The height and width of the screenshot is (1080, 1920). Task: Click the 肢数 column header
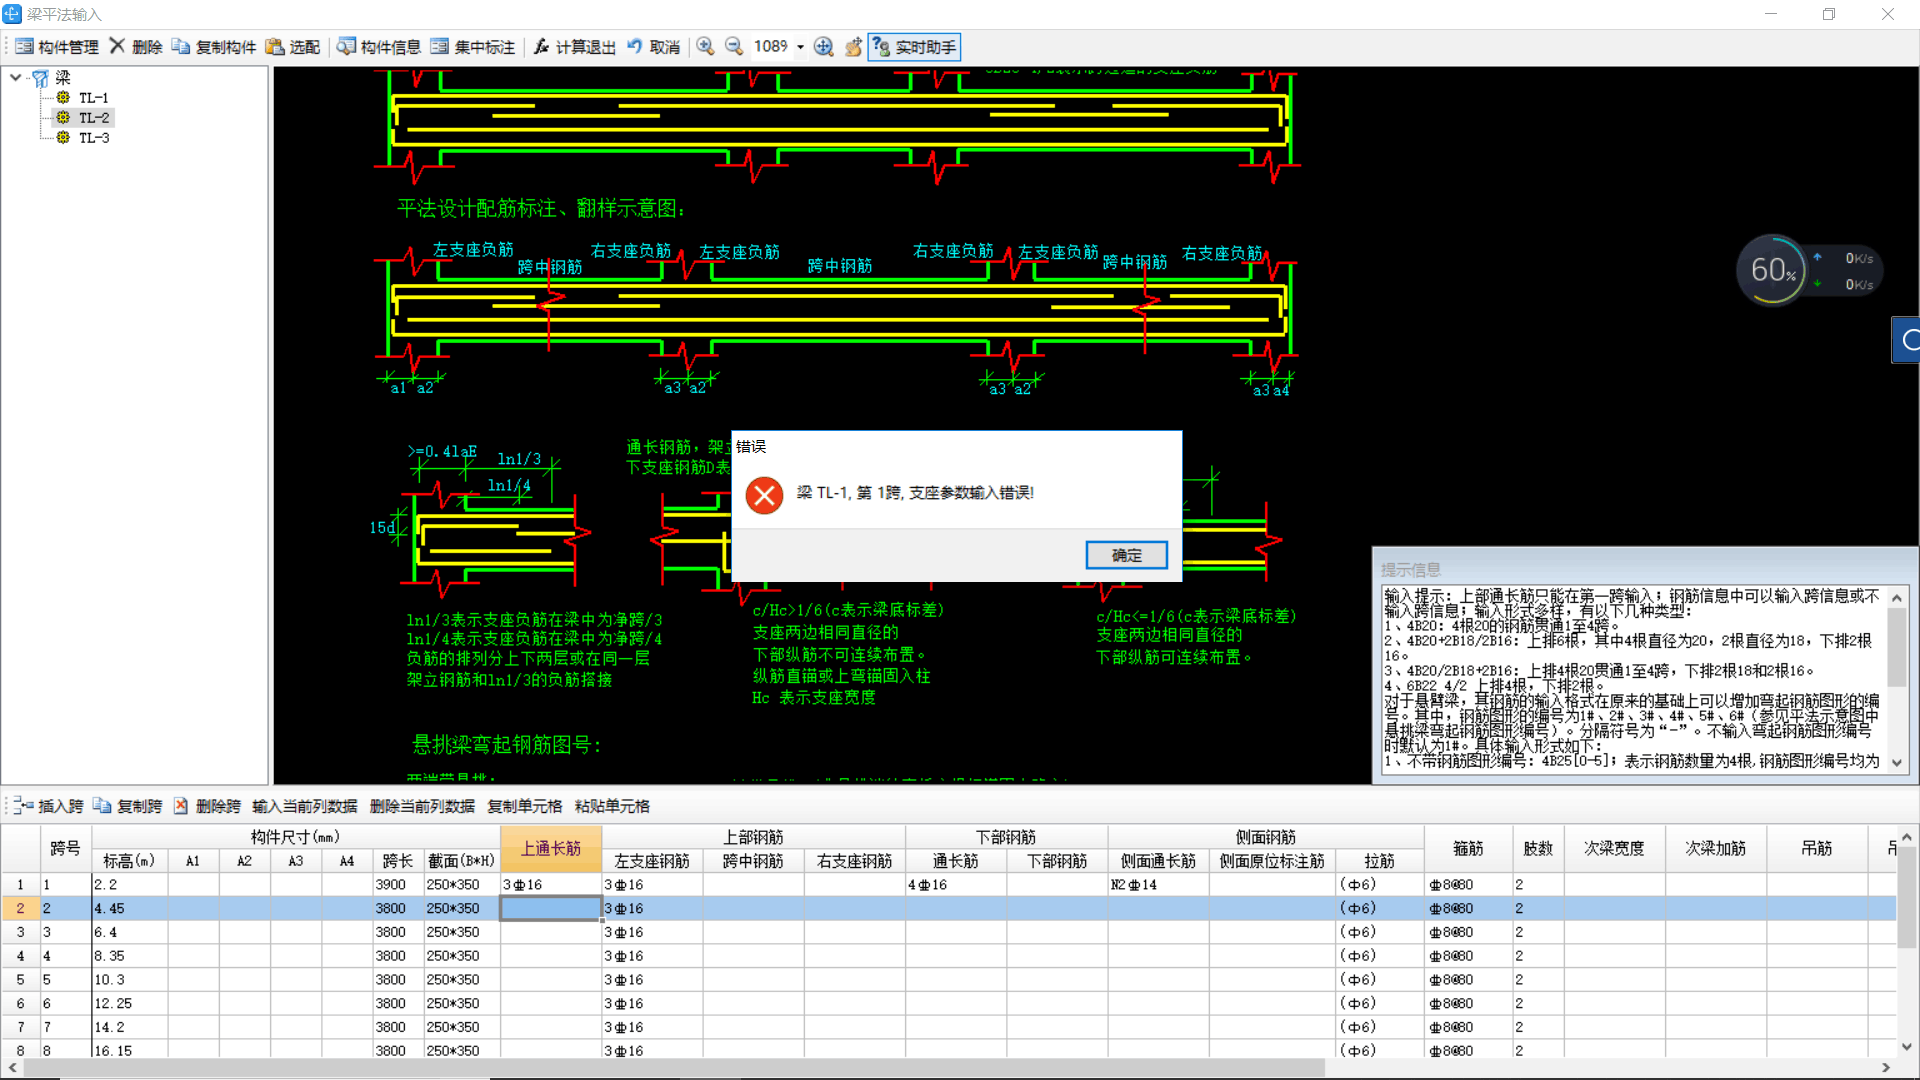(1538, 848)
